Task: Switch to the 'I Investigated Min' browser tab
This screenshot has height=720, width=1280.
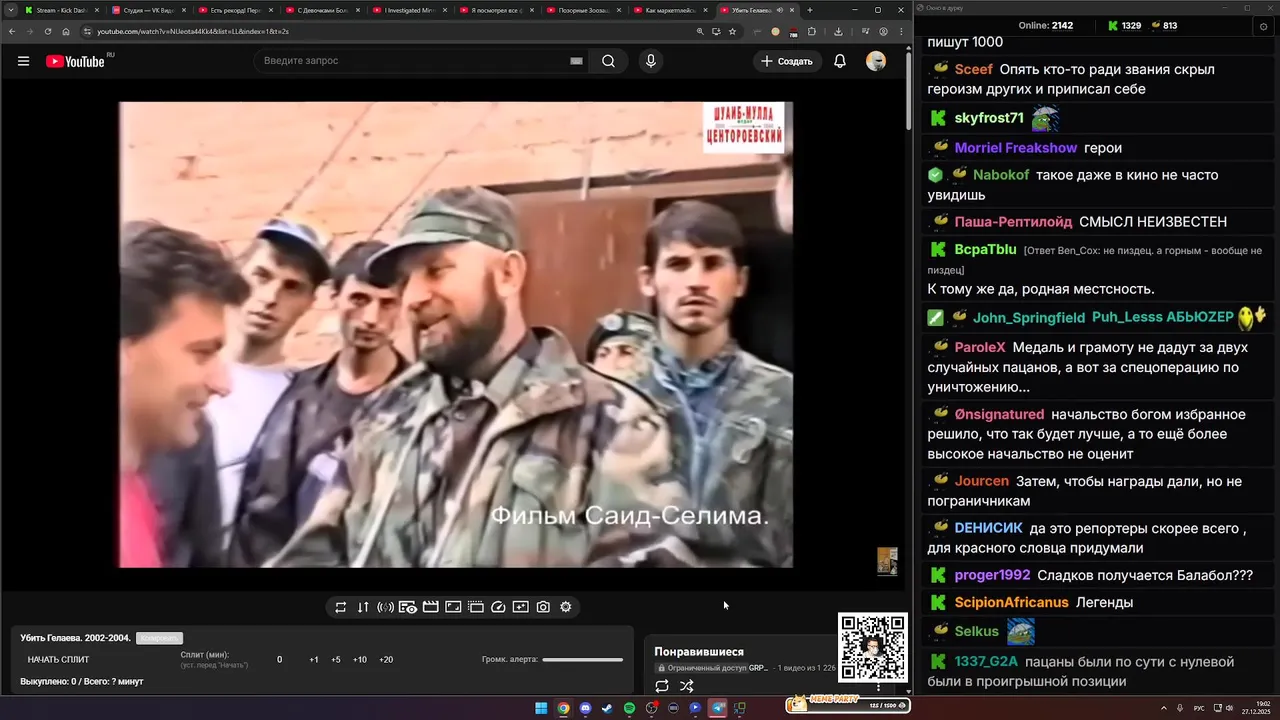Action: 410,10
